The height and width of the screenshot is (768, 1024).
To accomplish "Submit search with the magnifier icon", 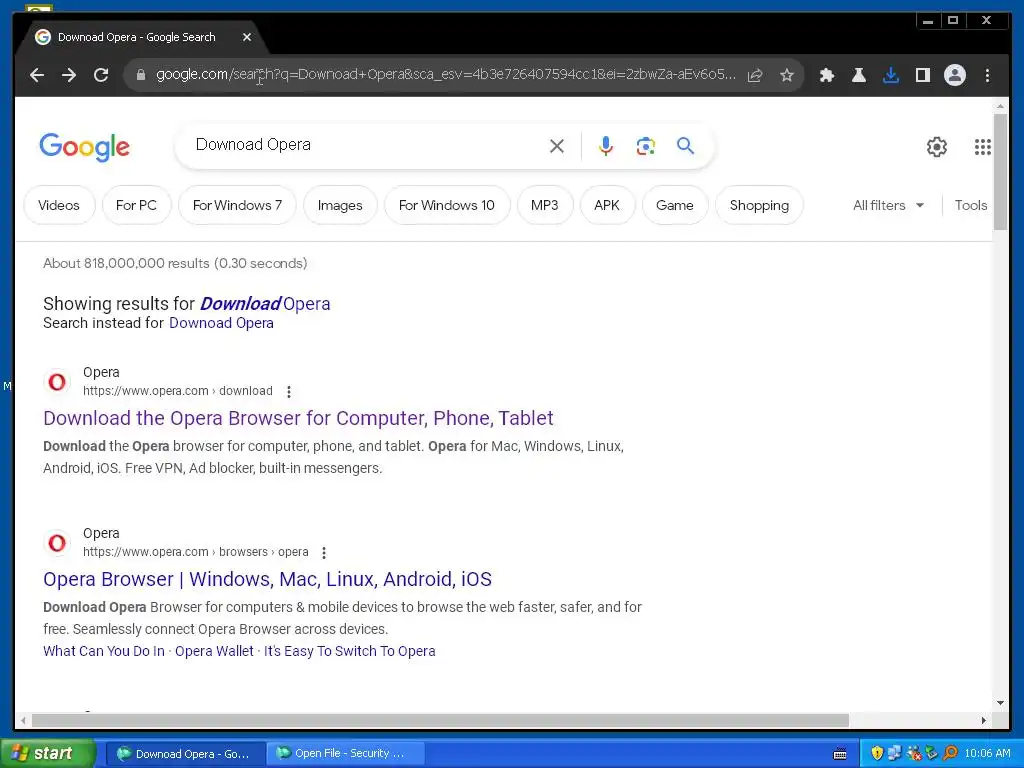I will pyautogui.click(x=685, y=145).
